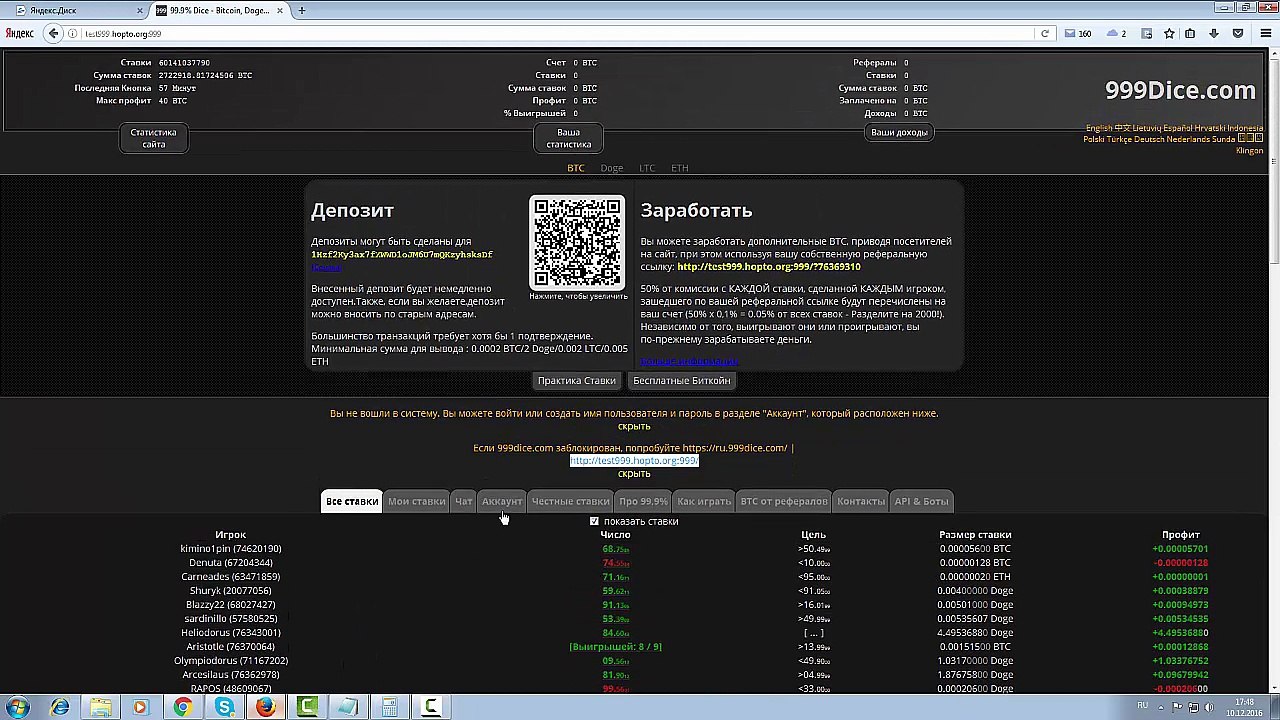Open the Windows Start menu
1280x720 pixels.
[x=18, y=707]
